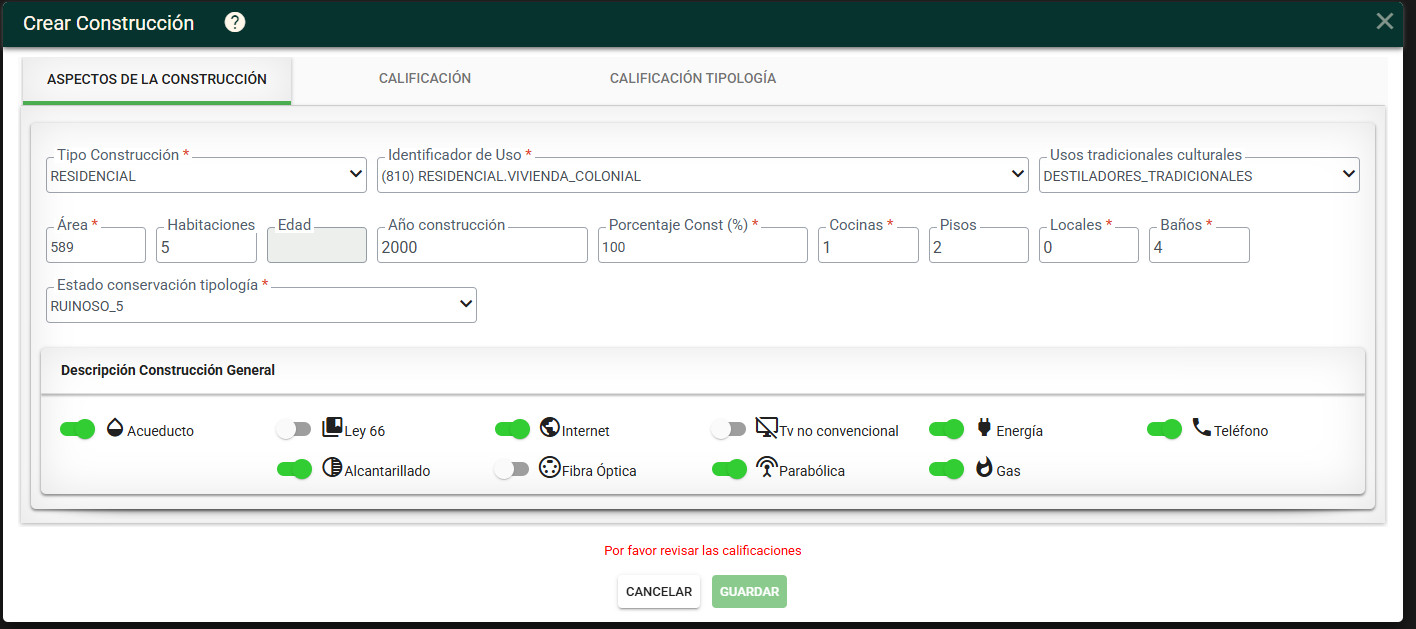Image resolution: width=1416 pixels, height=629 pixels.
Task: Switch off the Teléfono toggle
Action: (1164, 429)
